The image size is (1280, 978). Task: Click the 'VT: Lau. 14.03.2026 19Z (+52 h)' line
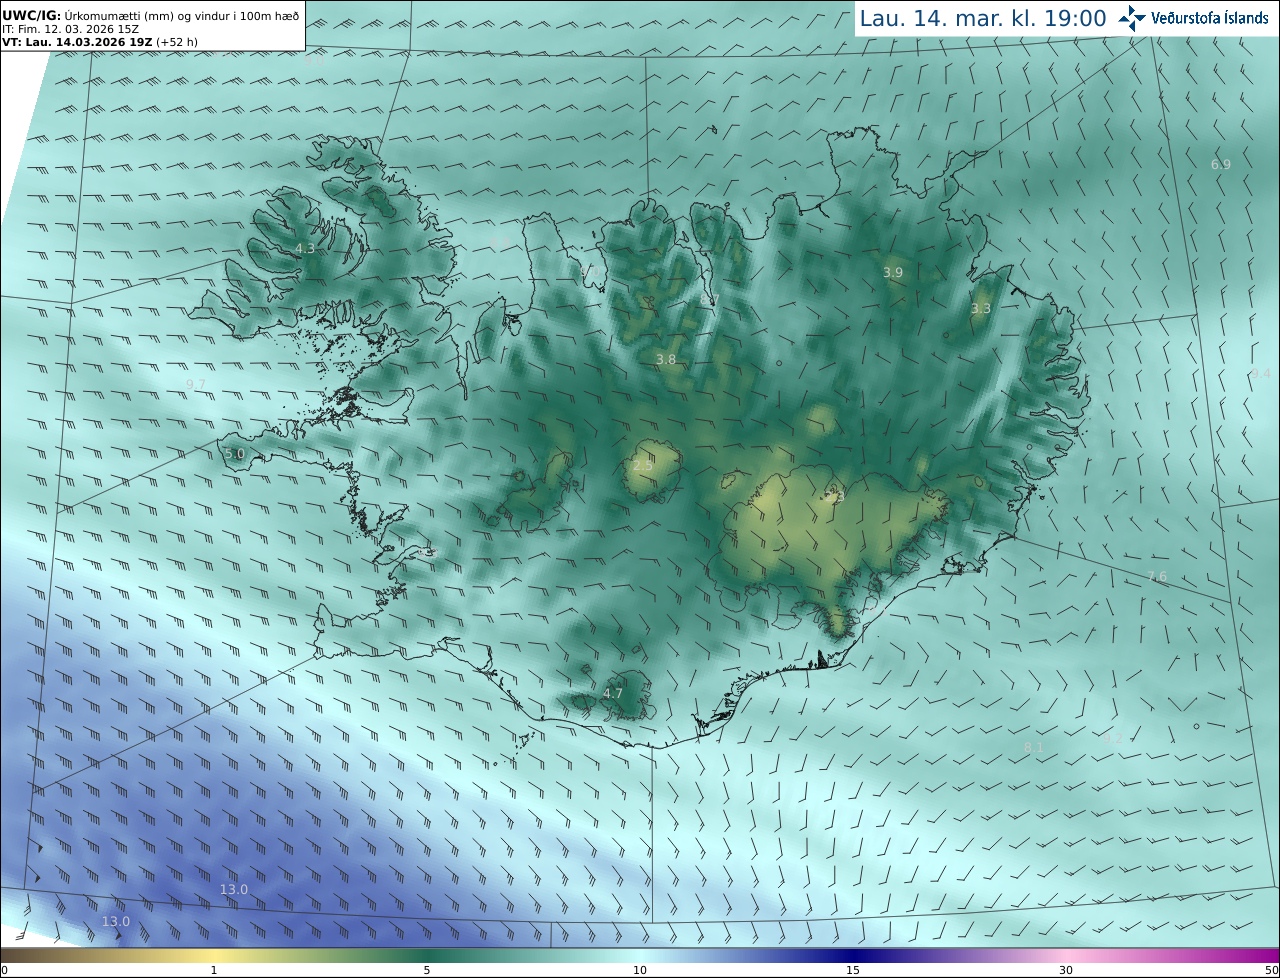coord(100,42)
